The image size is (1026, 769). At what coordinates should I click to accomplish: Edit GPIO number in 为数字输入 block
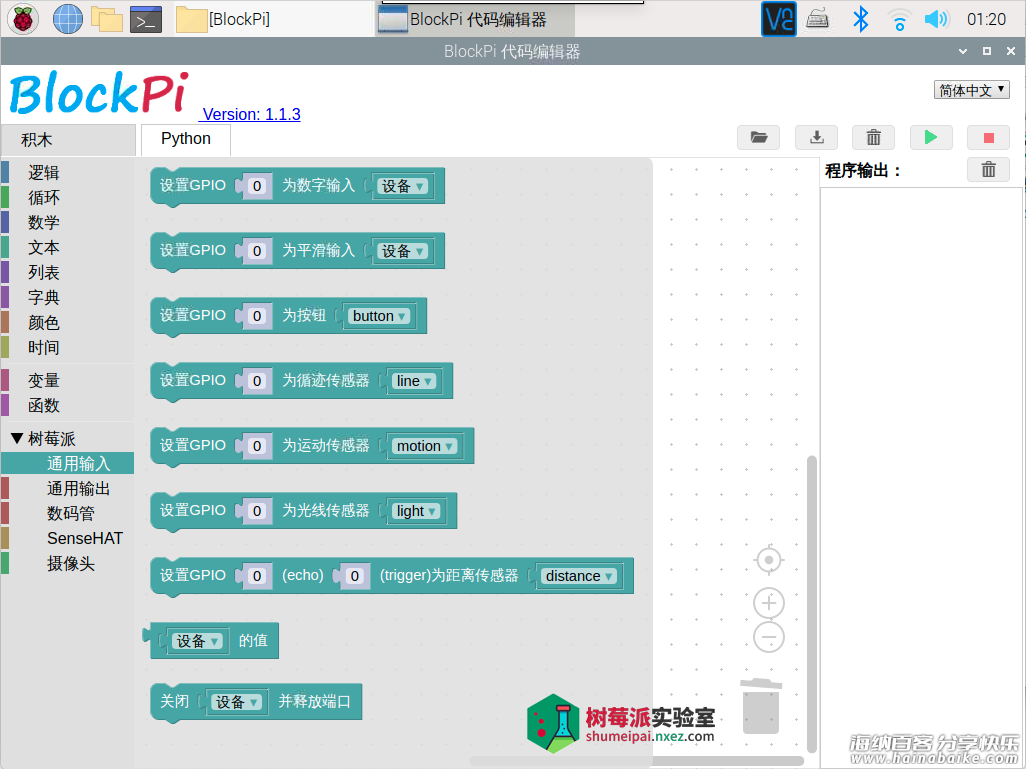coord(256,186)
